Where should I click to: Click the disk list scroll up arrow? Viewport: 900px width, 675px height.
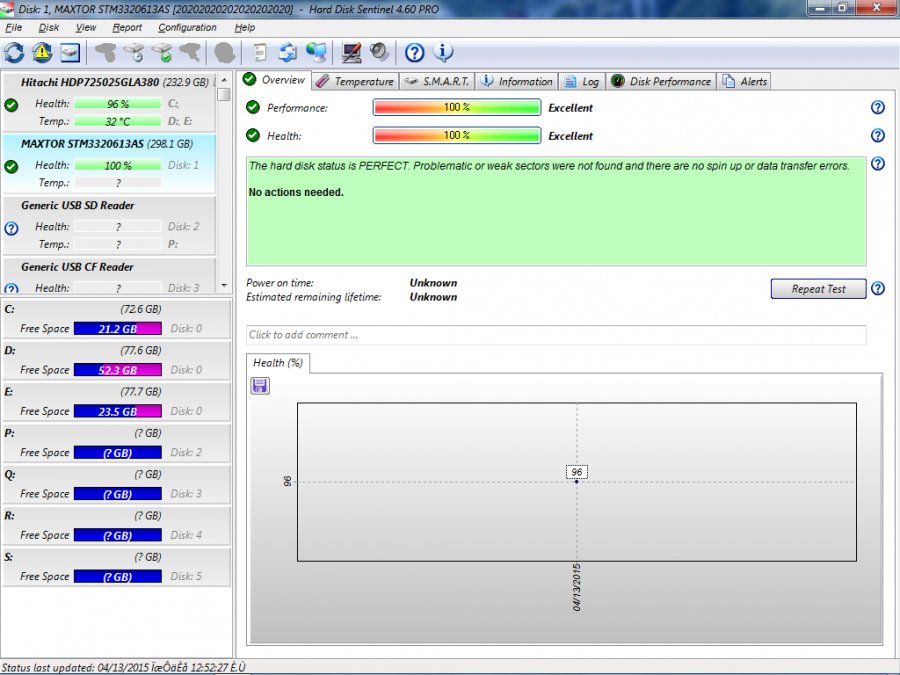pyautogui.click(x=224, y=80)
